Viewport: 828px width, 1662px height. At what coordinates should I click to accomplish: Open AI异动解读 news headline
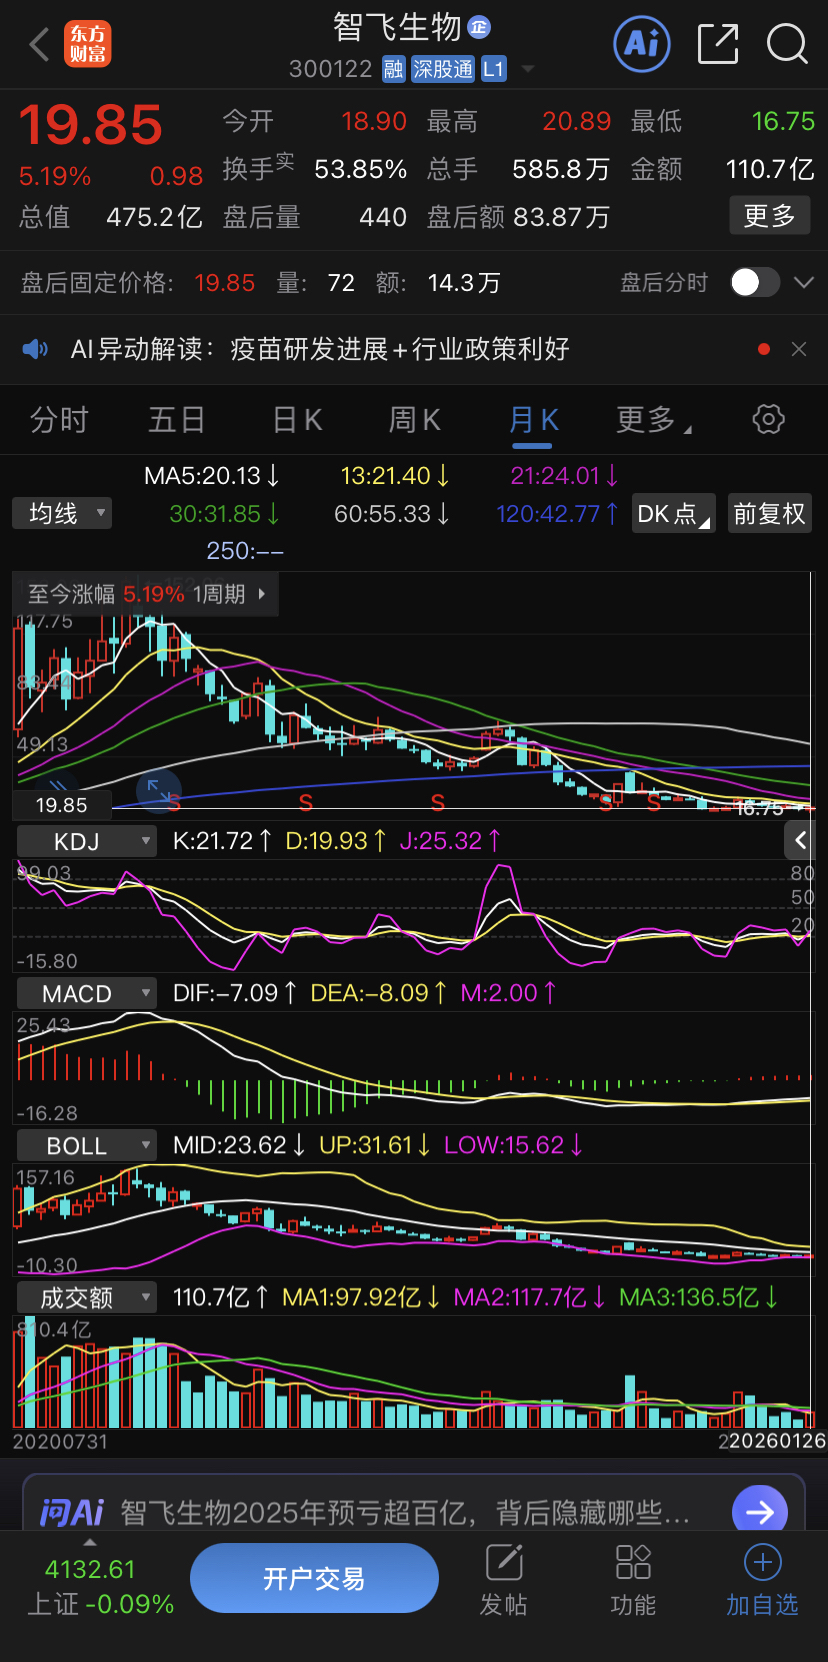point(320,349)
